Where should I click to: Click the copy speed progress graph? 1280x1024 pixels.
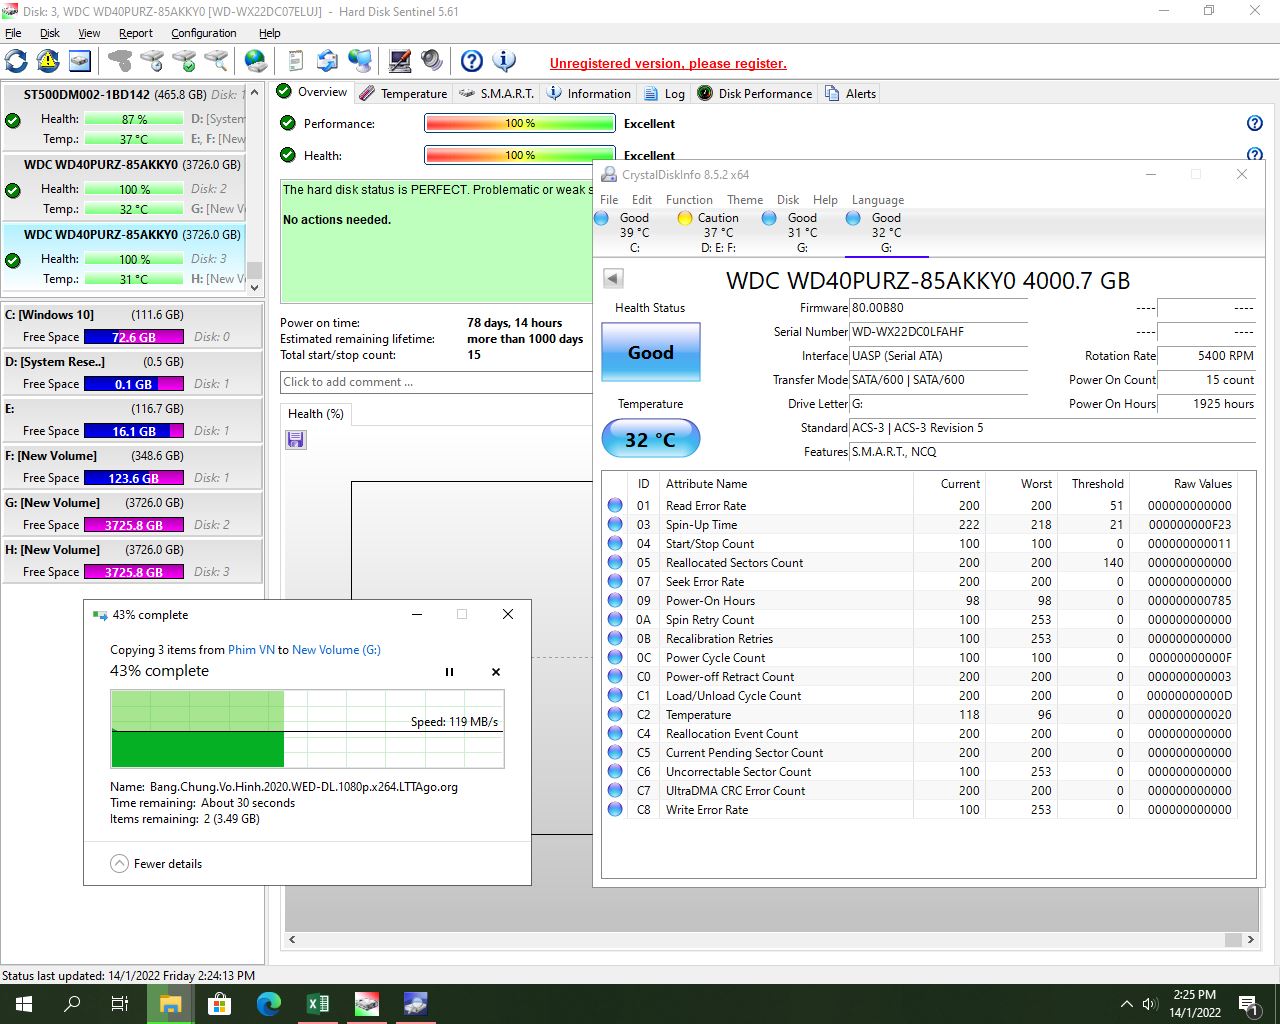click(x=308, y=729)
